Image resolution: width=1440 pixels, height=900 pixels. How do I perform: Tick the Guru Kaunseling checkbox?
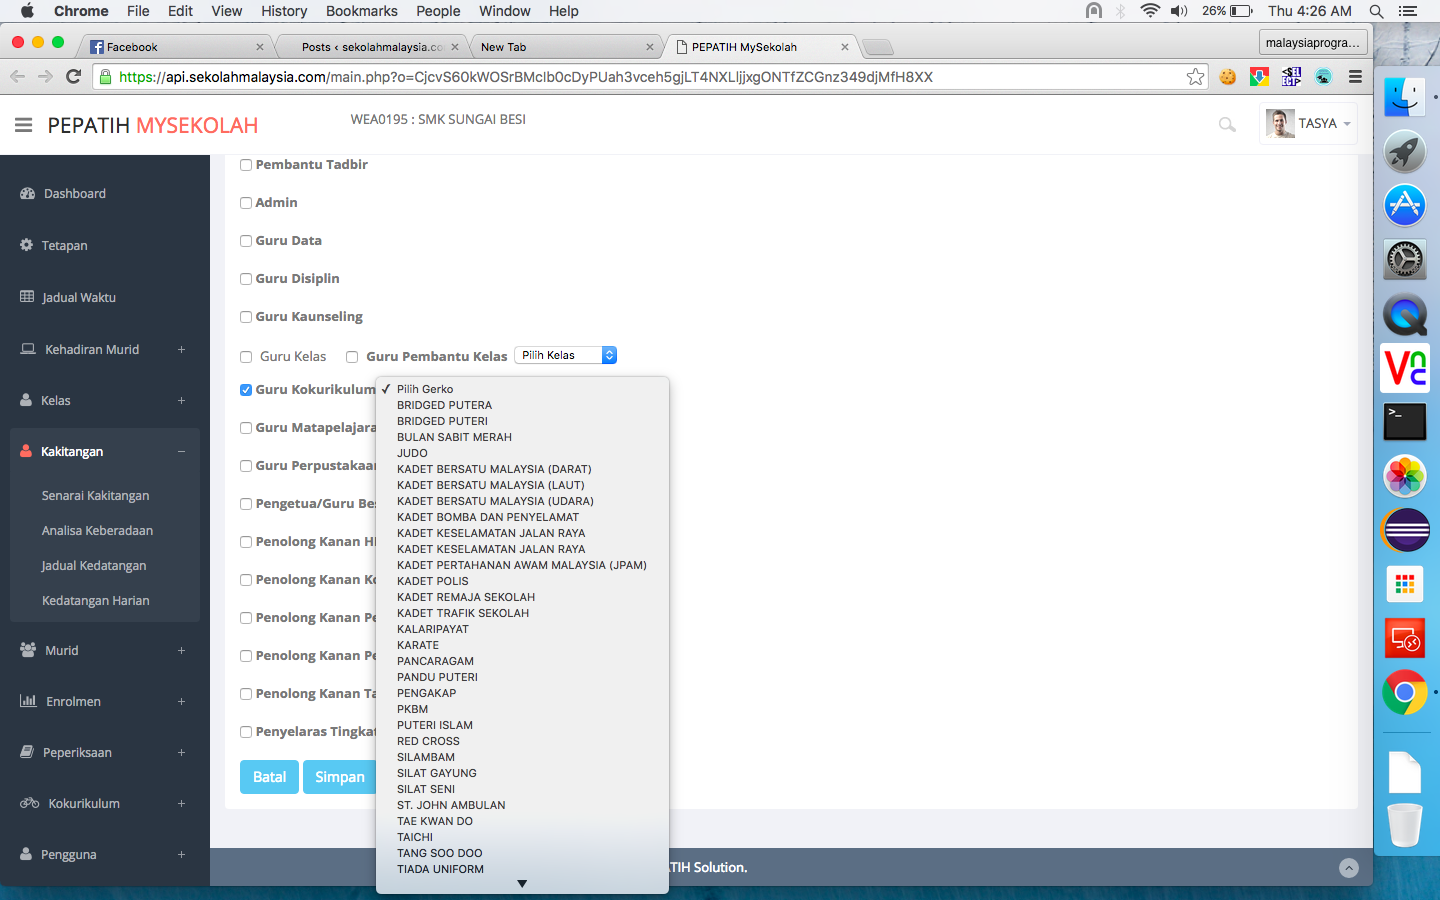tap(246, 317)
